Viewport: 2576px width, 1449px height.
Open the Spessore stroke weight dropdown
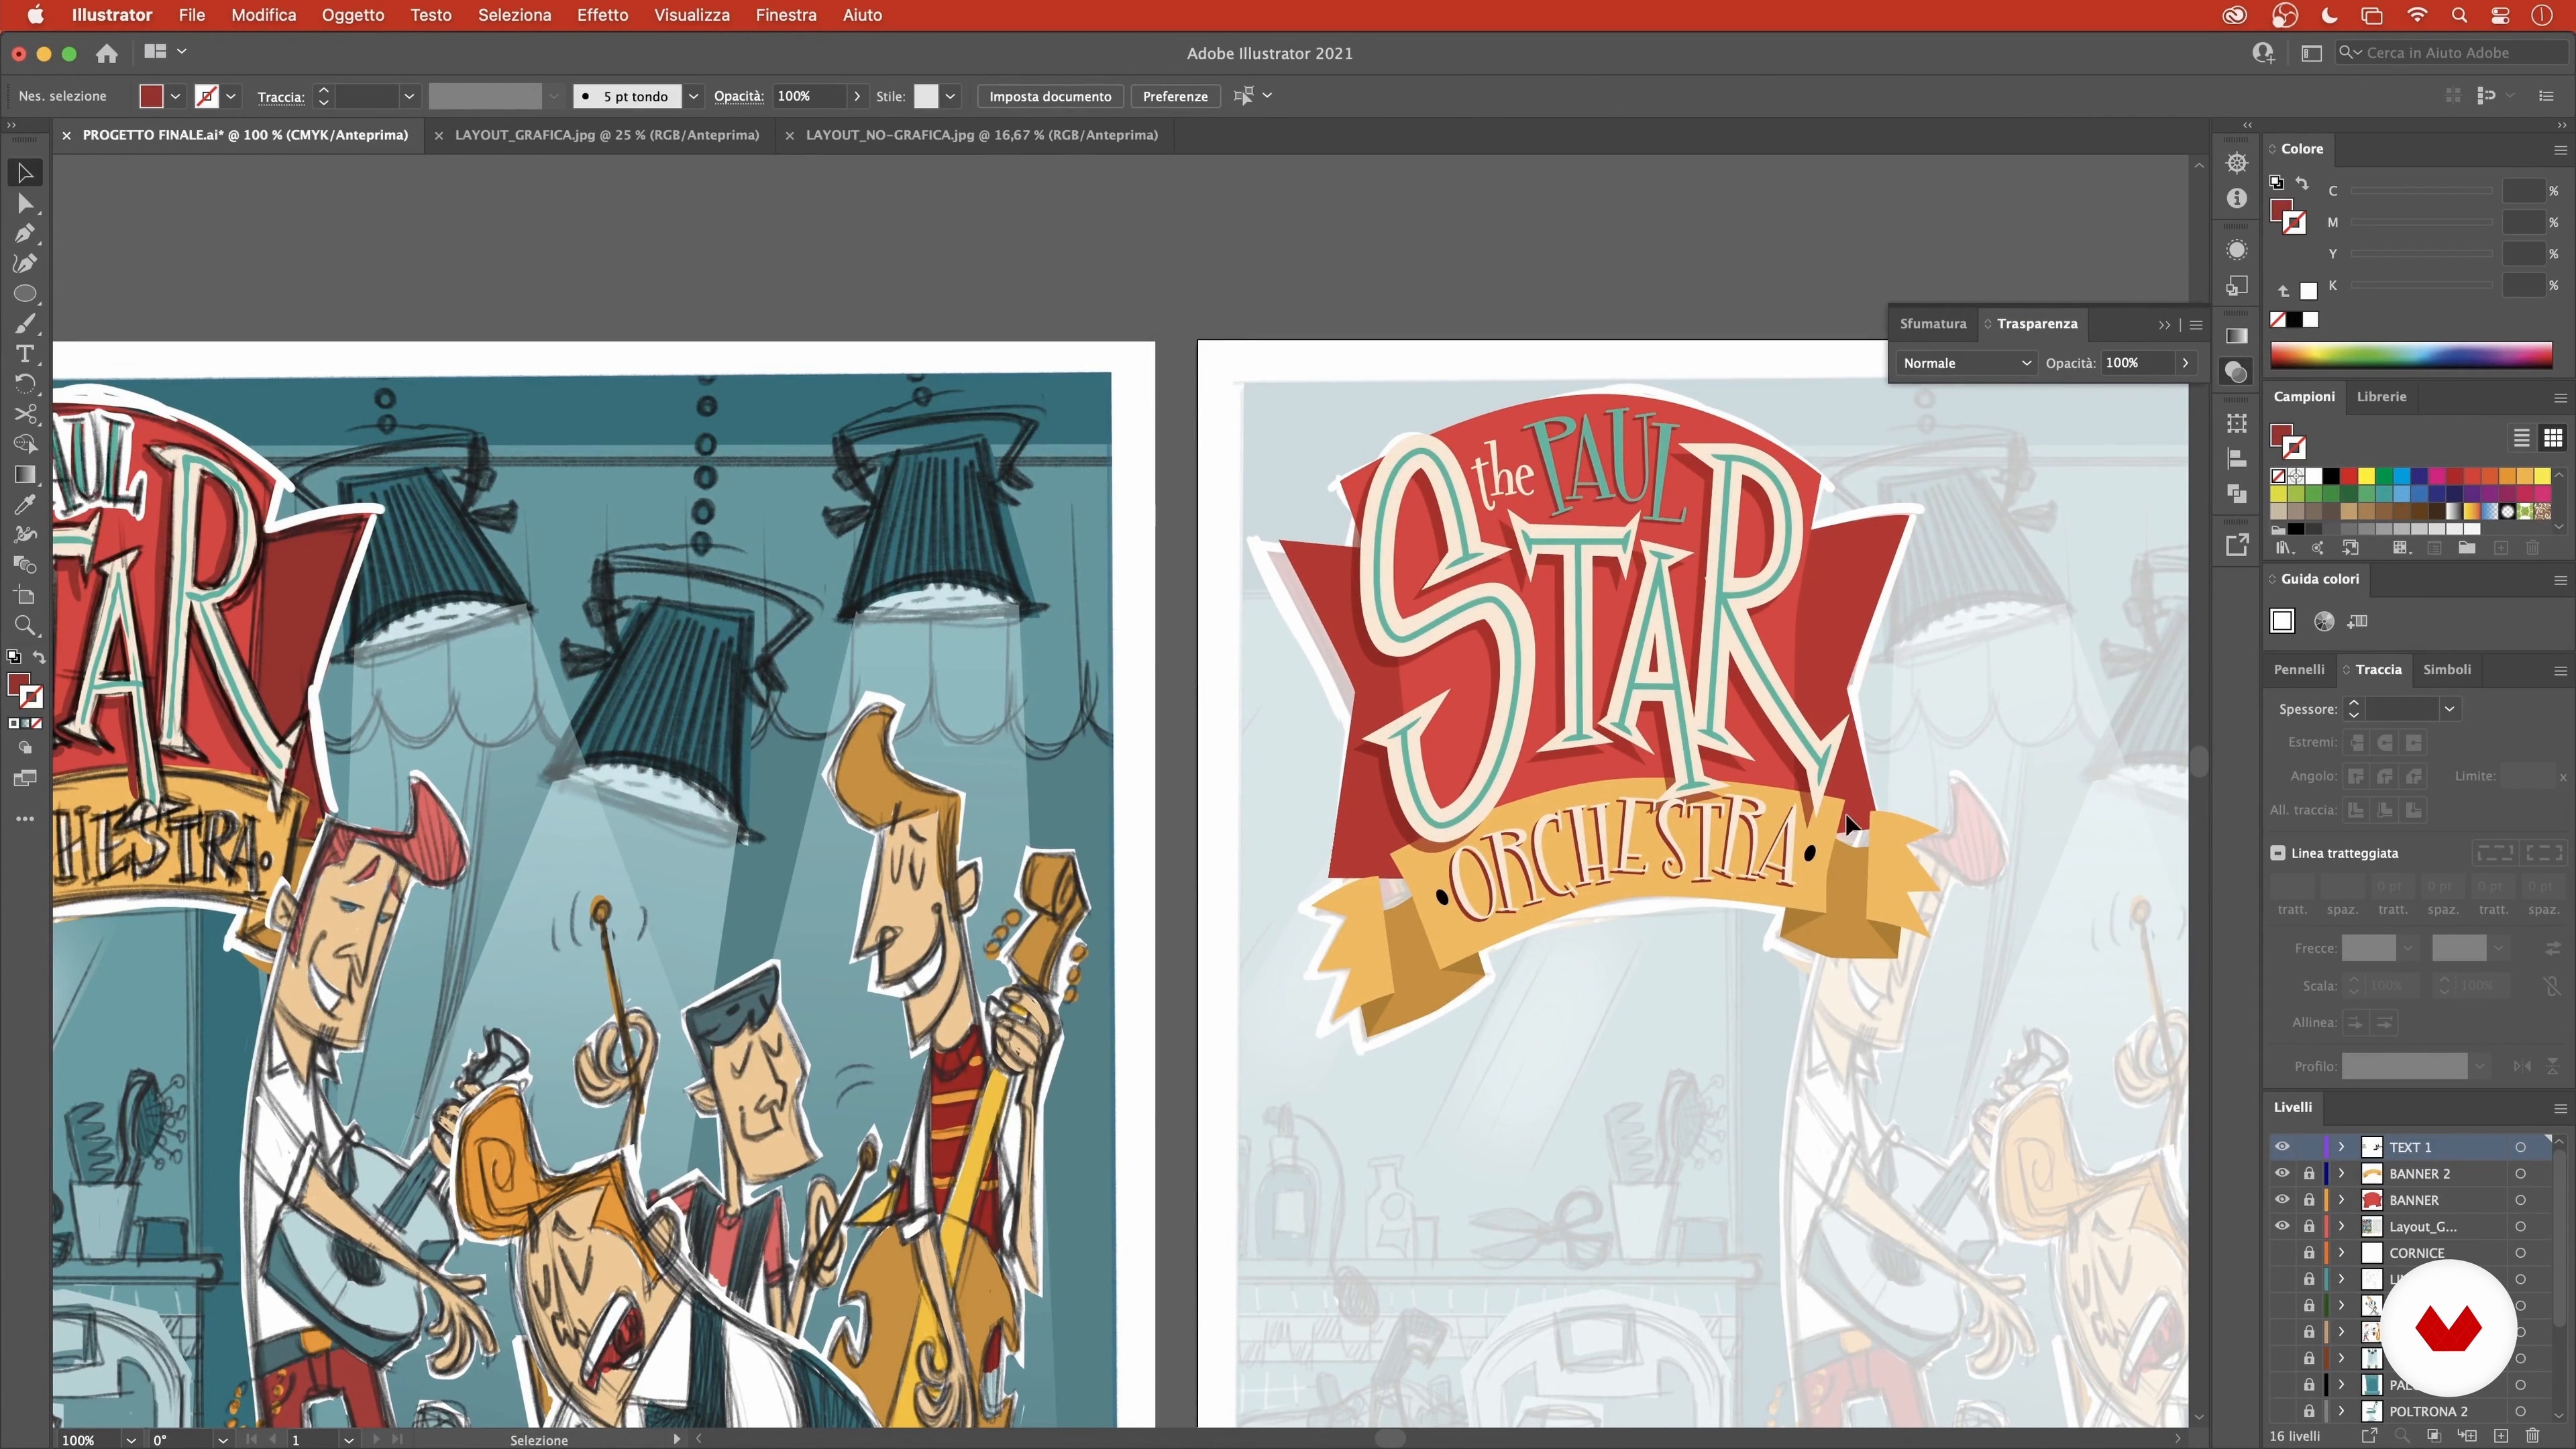click(2449, 709)
